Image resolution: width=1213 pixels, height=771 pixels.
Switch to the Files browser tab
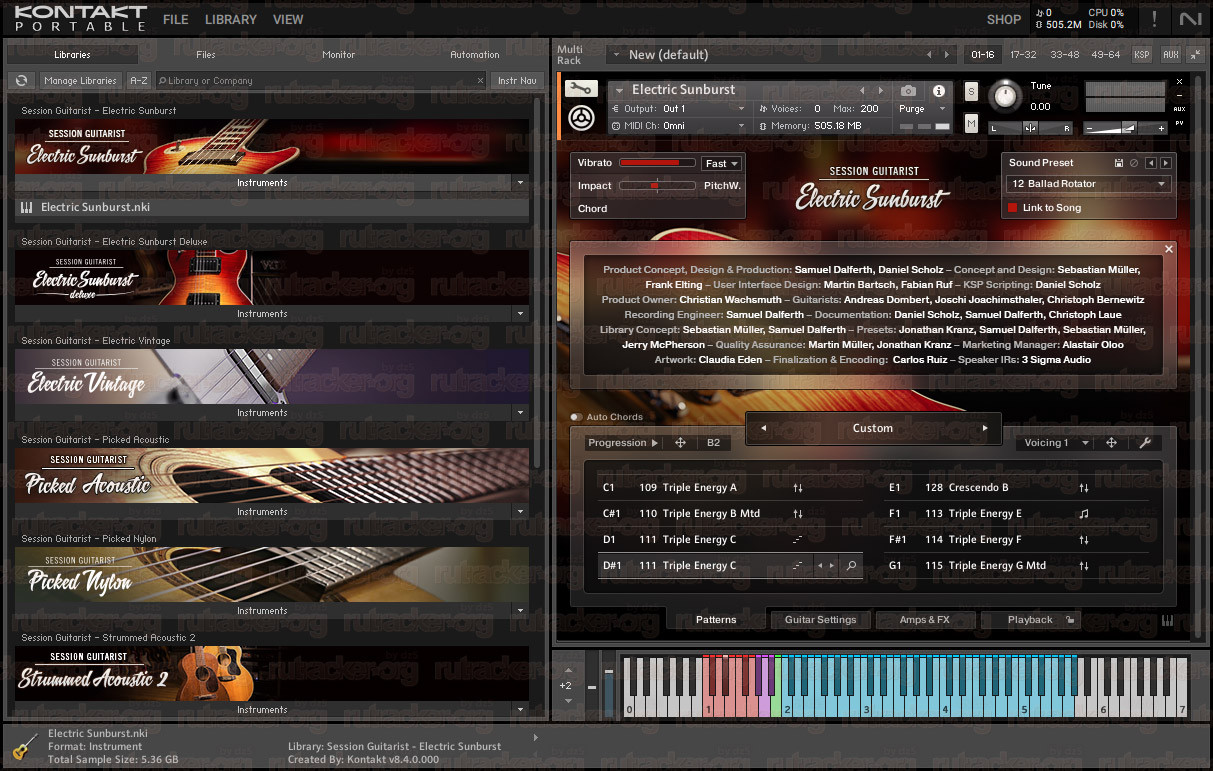click(206, 55)
